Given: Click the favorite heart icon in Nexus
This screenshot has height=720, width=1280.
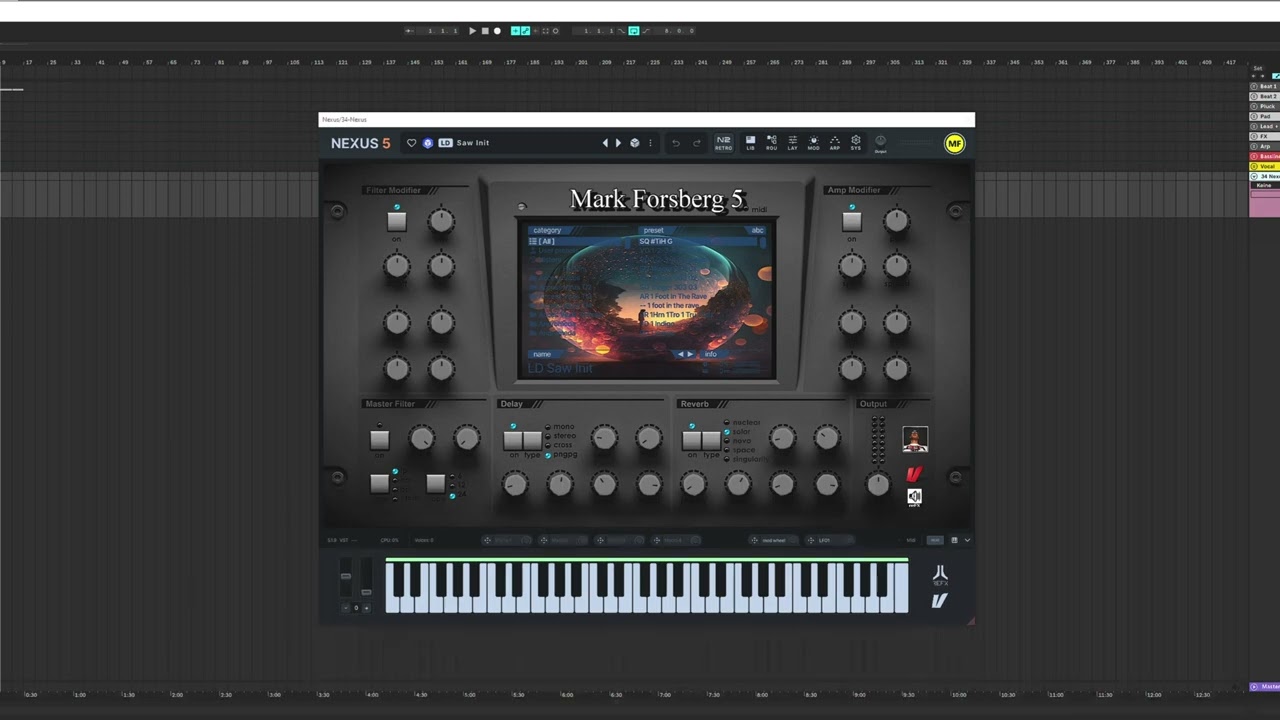Looking at the screenshot, I should point(411,143).
